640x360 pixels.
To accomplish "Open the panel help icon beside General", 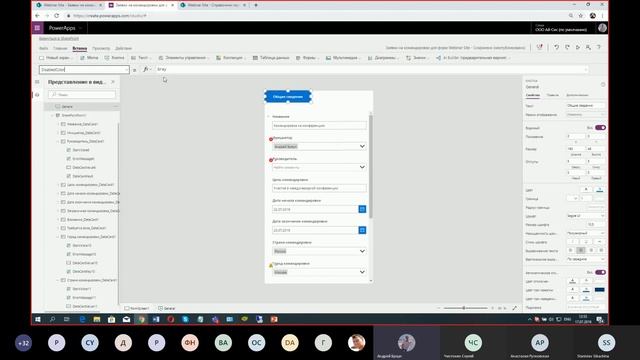I will (603, 84).
